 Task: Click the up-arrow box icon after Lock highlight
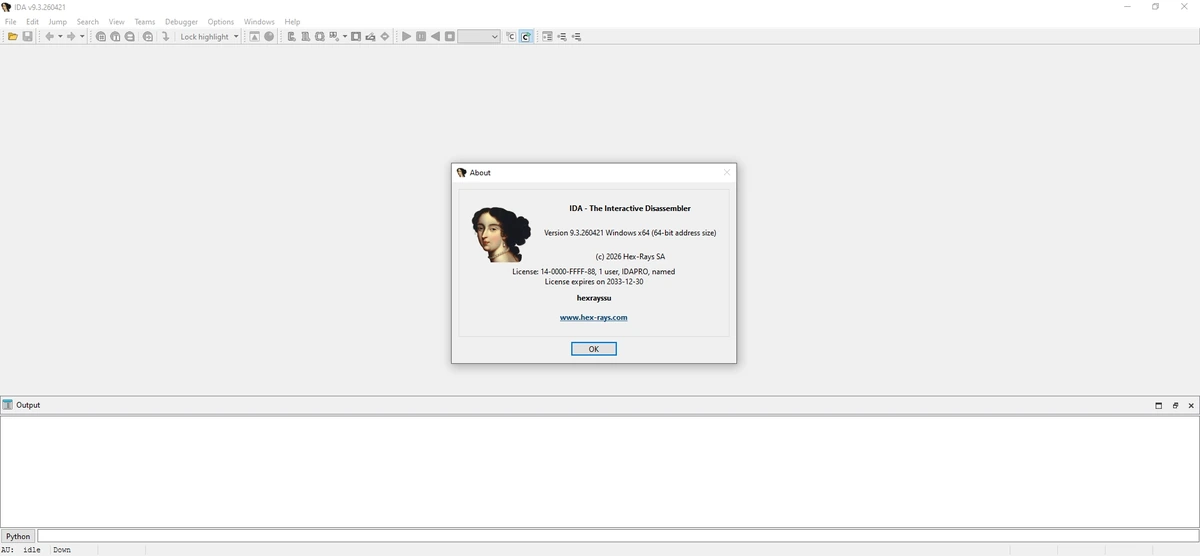254,37
